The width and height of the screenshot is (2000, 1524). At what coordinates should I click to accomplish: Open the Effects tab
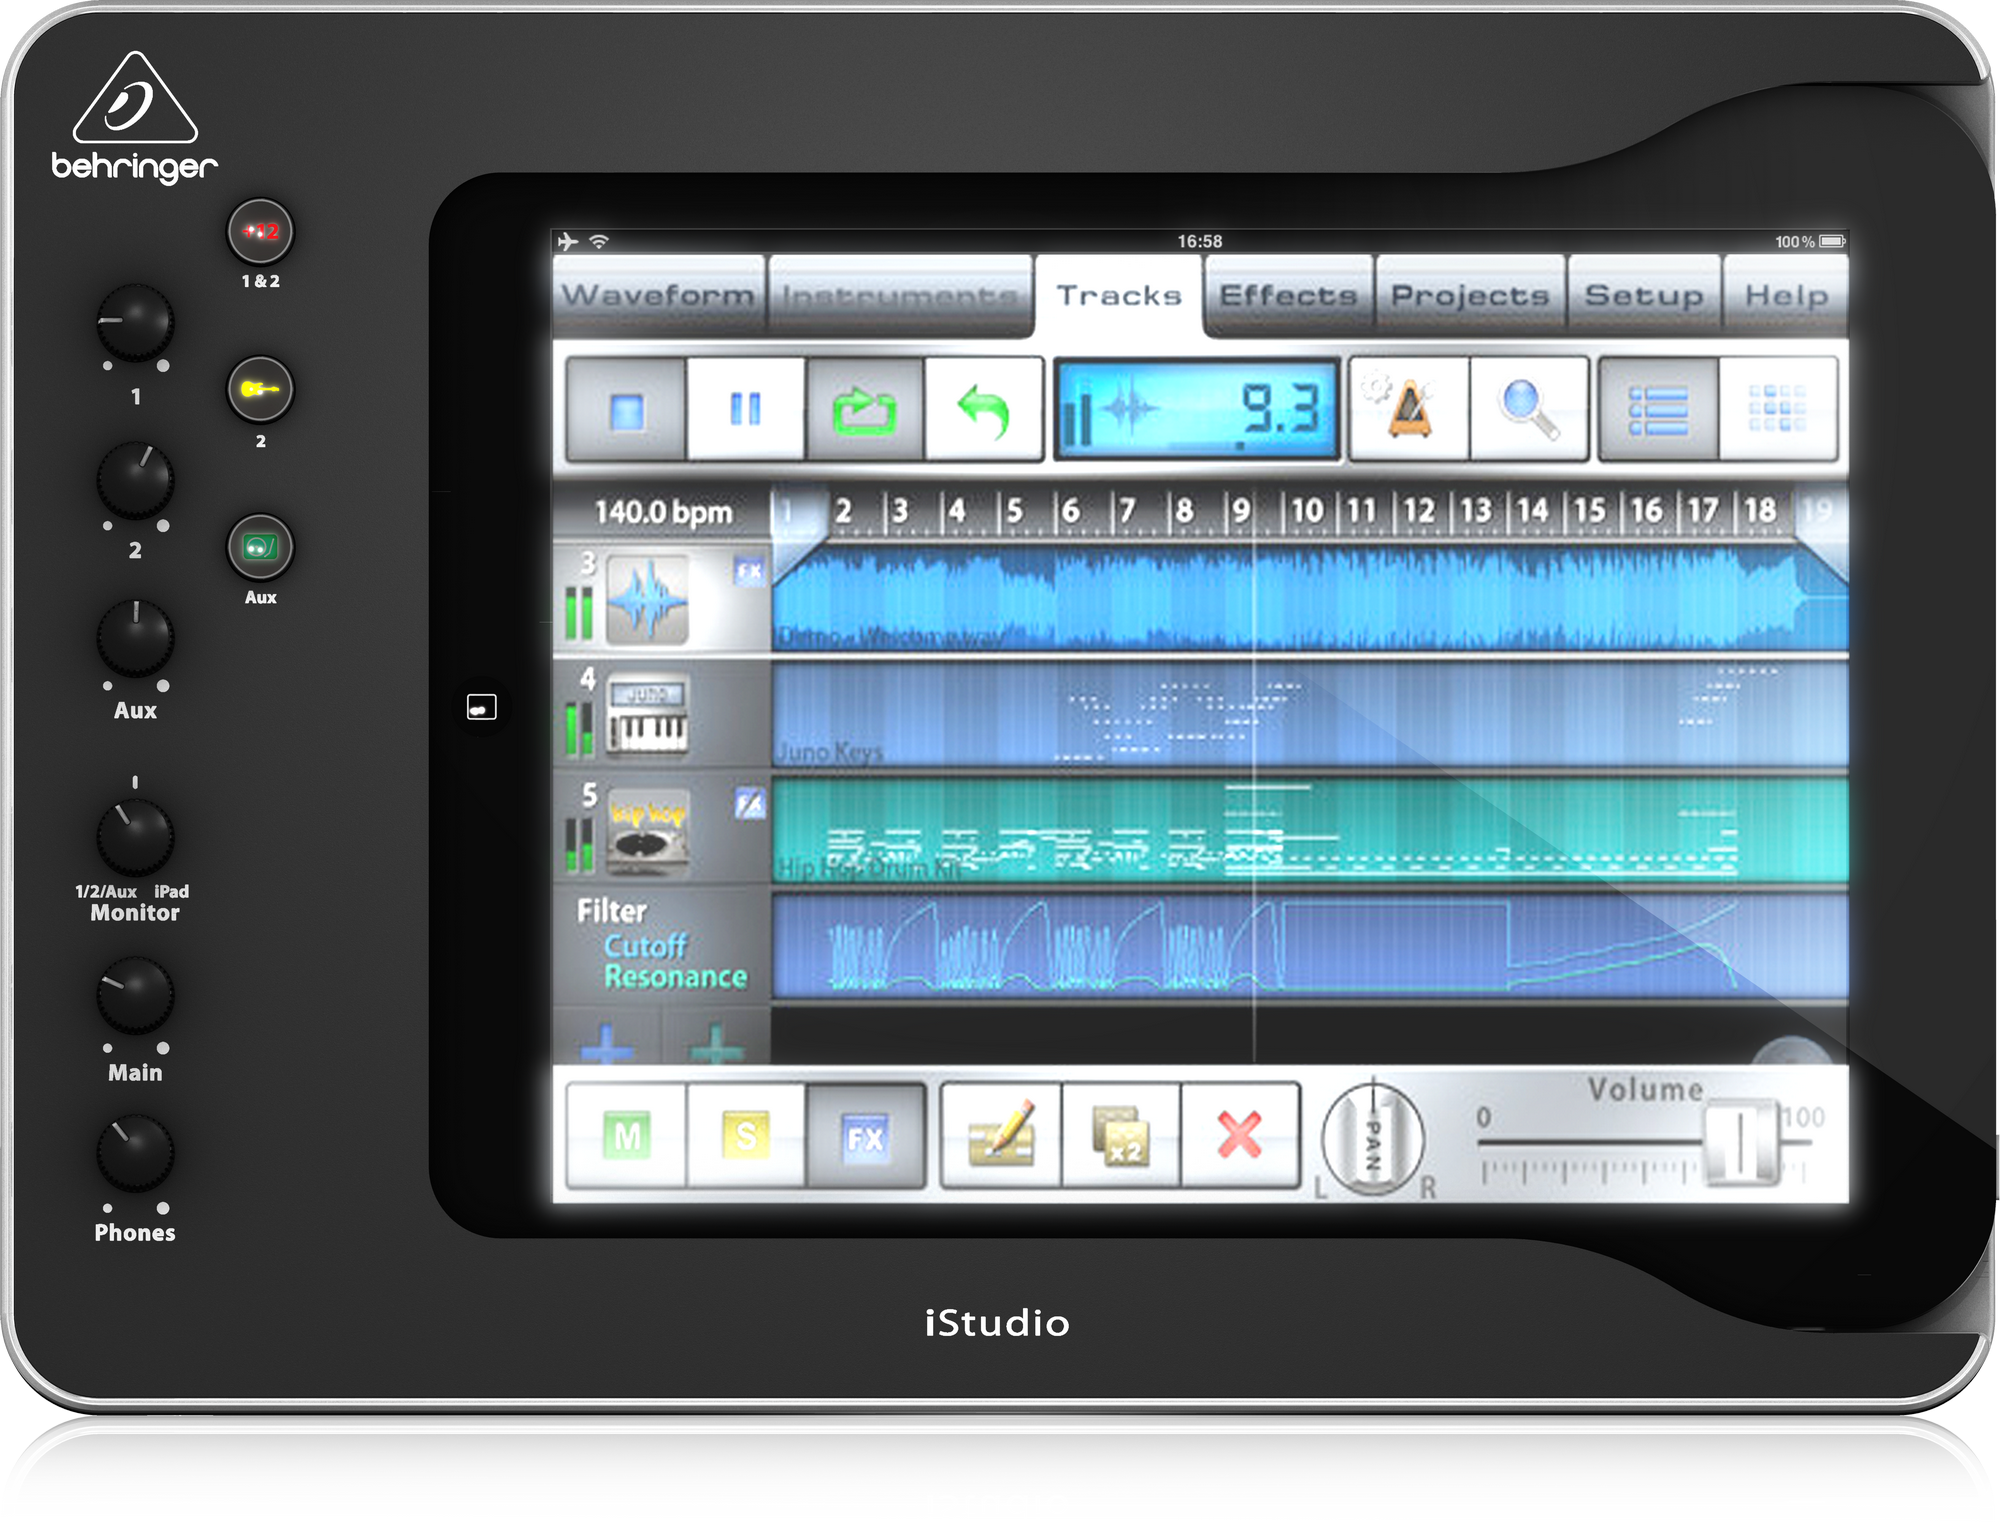point(1288,295)
